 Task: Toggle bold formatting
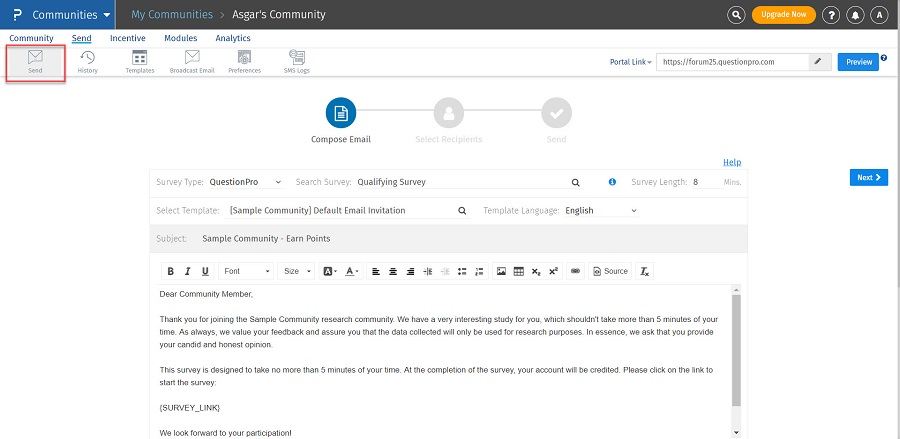point(170,271)
